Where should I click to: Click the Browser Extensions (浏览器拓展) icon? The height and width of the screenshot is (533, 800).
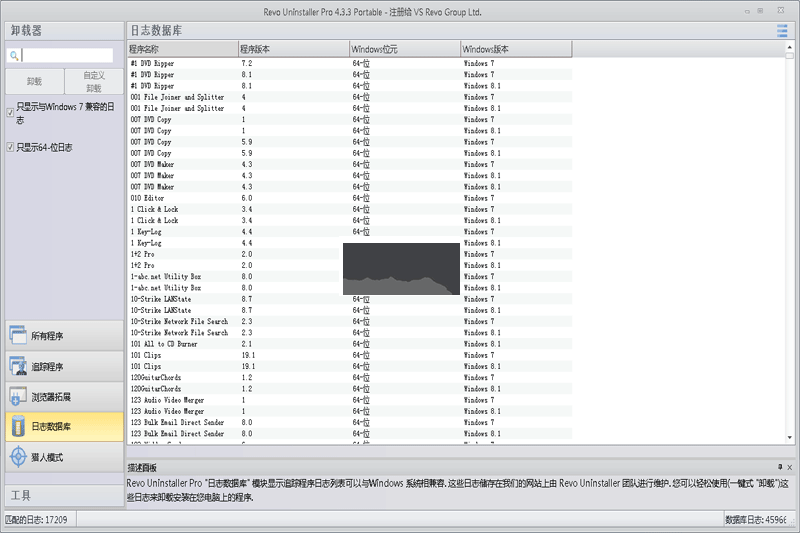tap(18, 396)
